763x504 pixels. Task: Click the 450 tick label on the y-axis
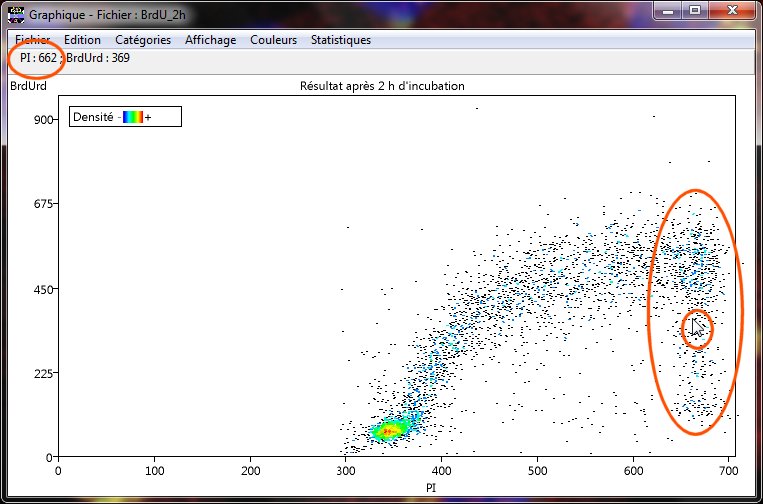[x=42, y=289]
